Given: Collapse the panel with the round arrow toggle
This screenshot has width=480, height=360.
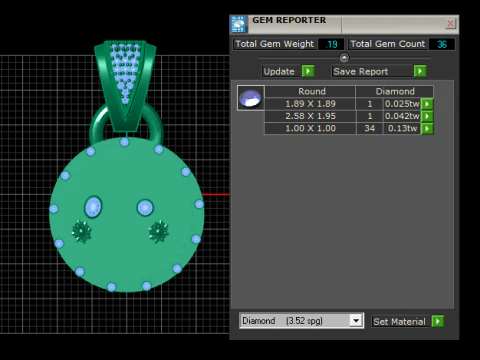Looking at the screenshot, I should 344,58.
